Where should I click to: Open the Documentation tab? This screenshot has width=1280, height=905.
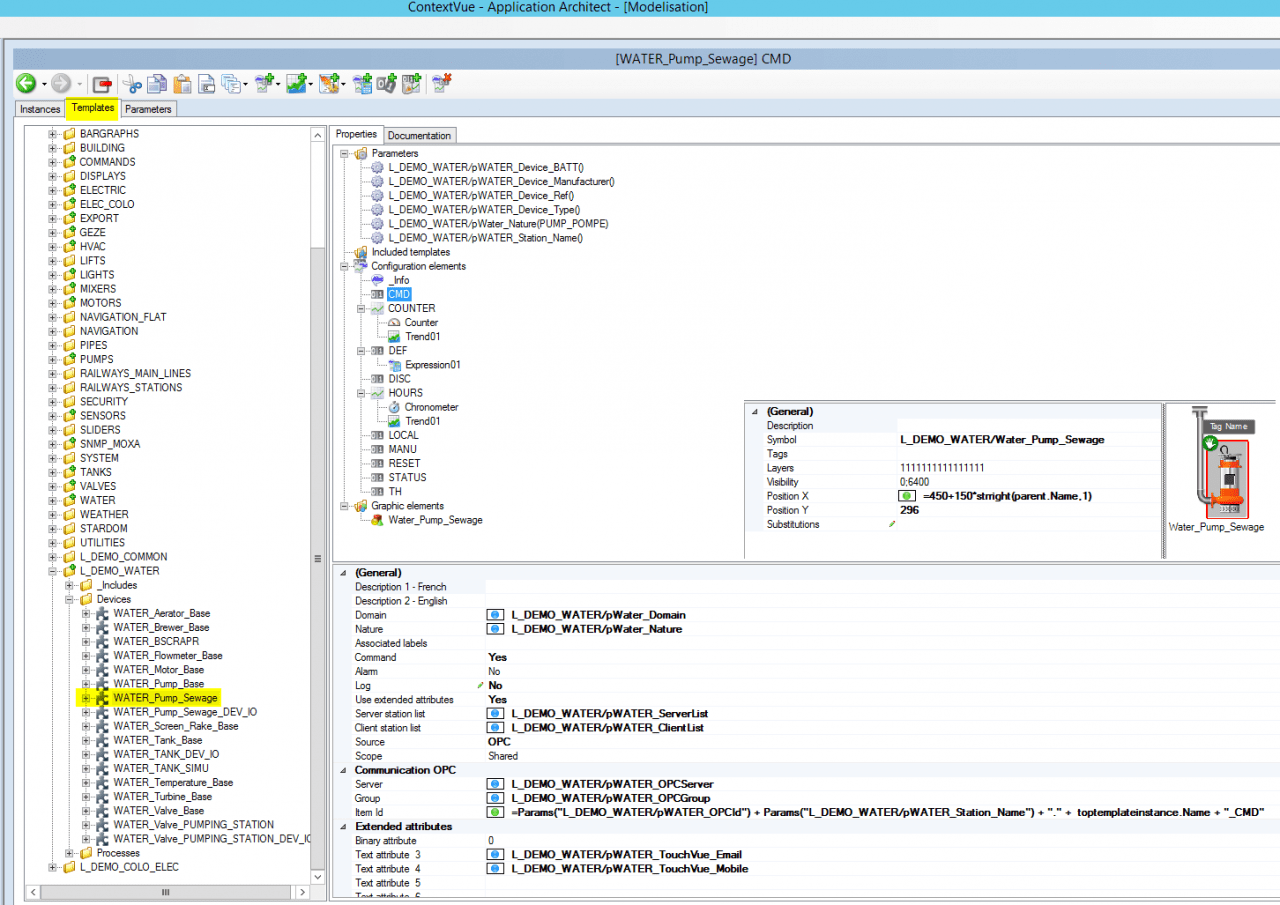(420, 136)
